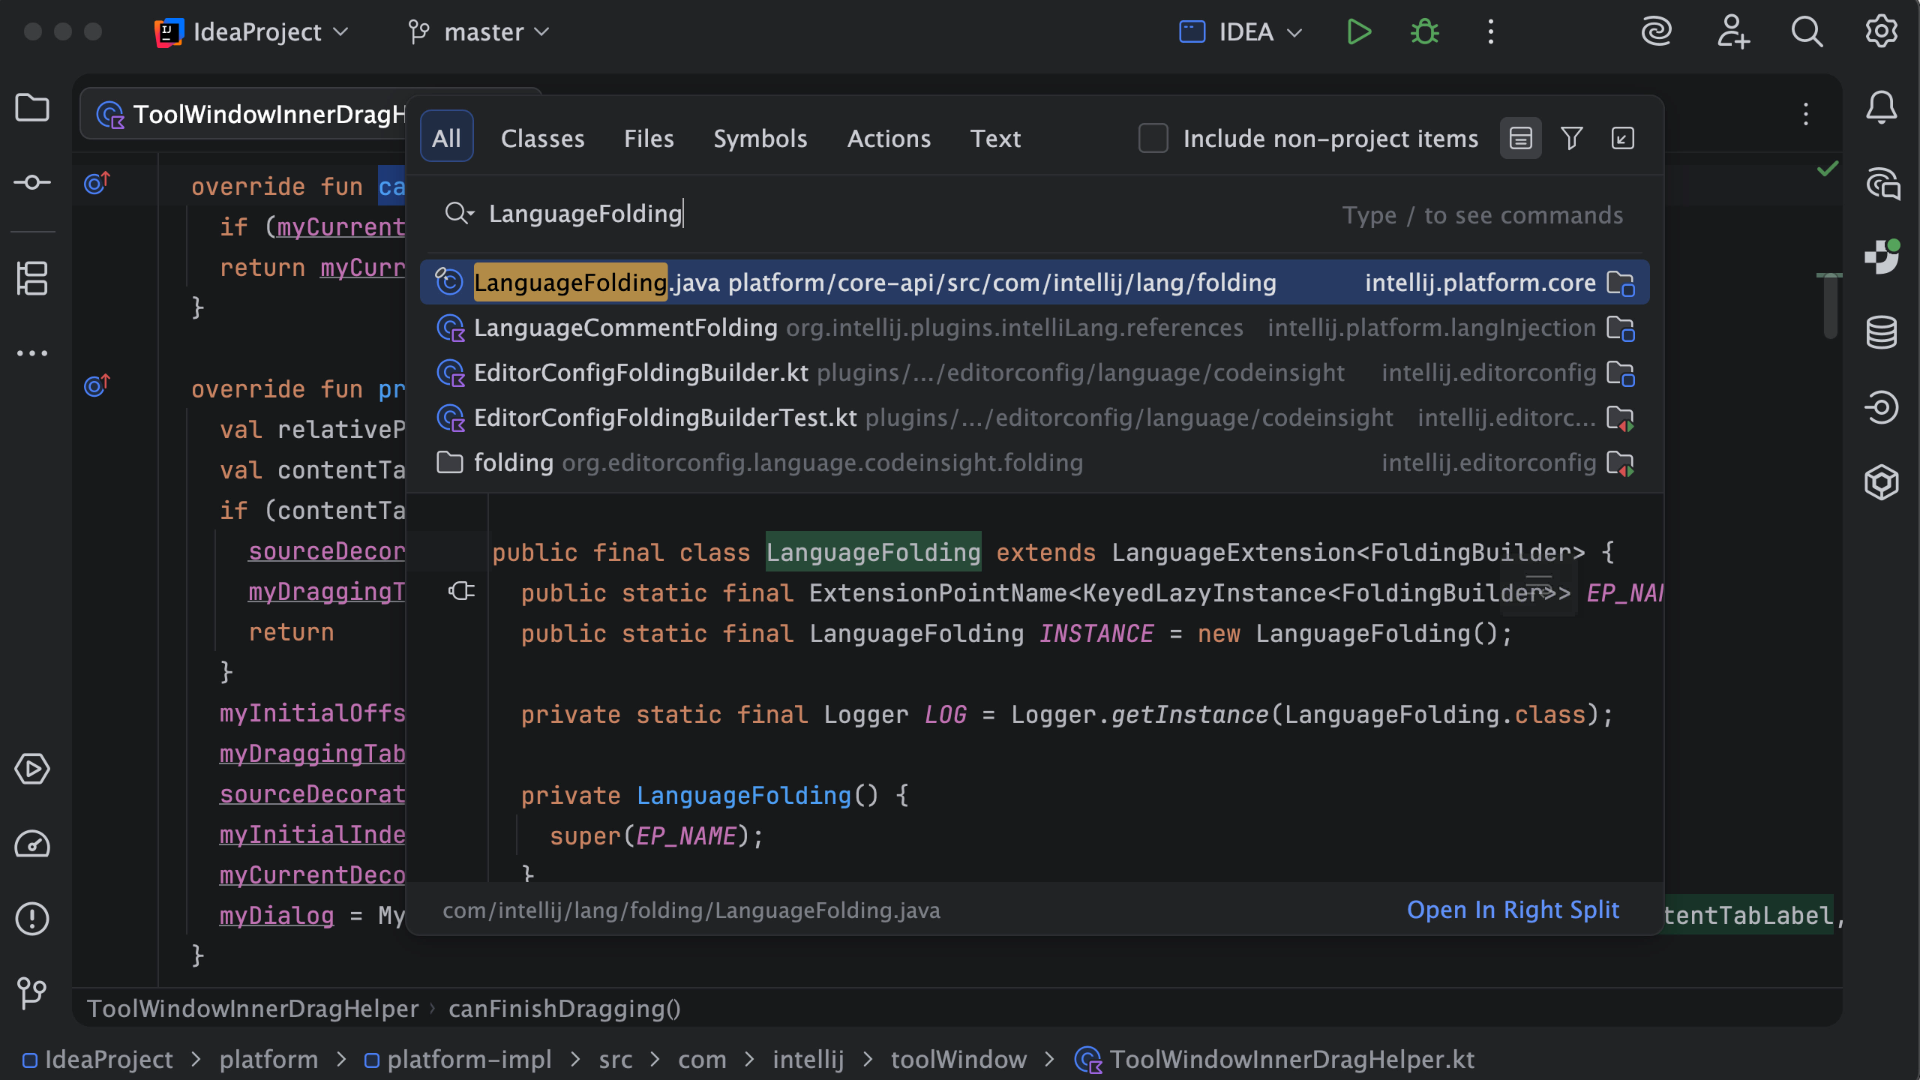
Task: Open the AI Assistant chat icon
Action: tap(1881, 183)
